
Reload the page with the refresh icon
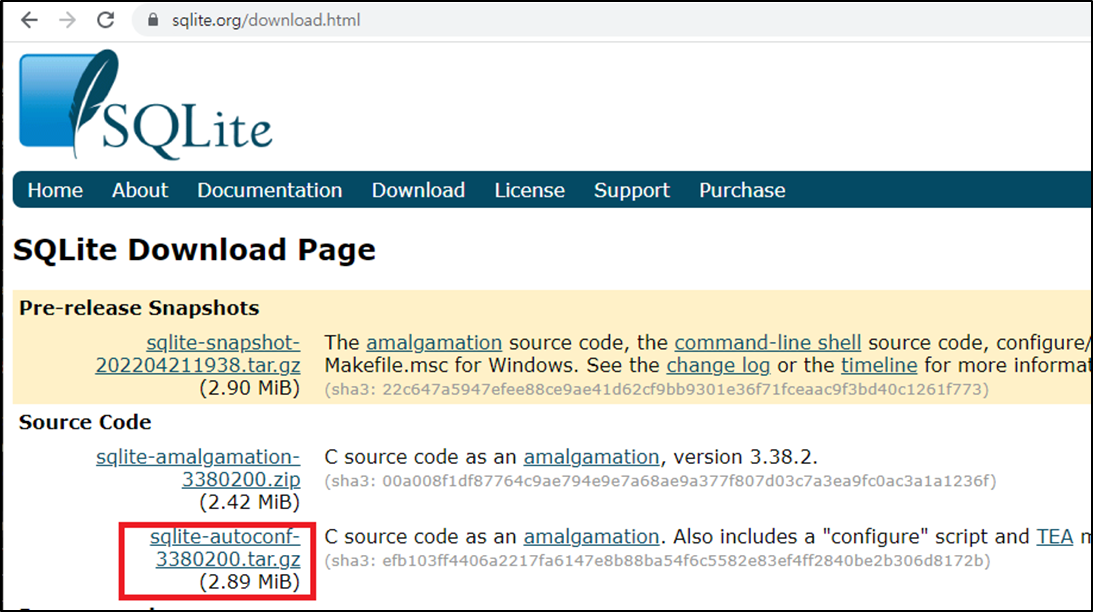[x=105, y=20]
